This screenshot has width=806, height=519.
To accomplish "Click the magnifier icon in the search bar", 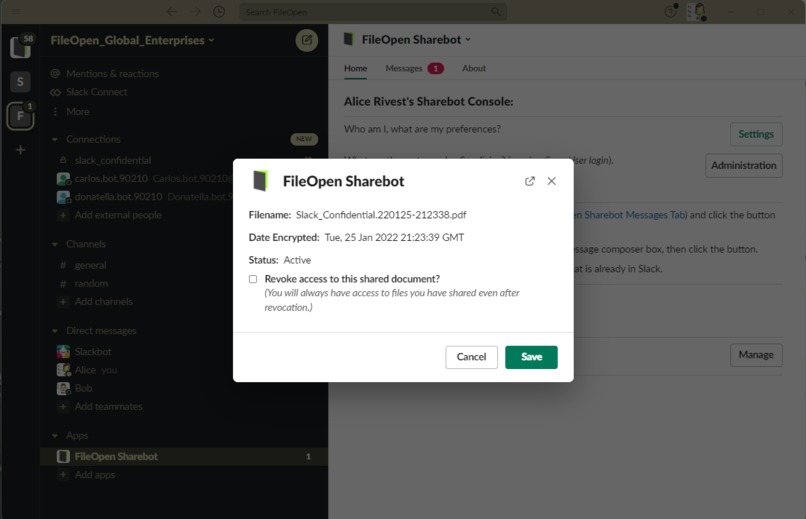I will pos(496,11).
